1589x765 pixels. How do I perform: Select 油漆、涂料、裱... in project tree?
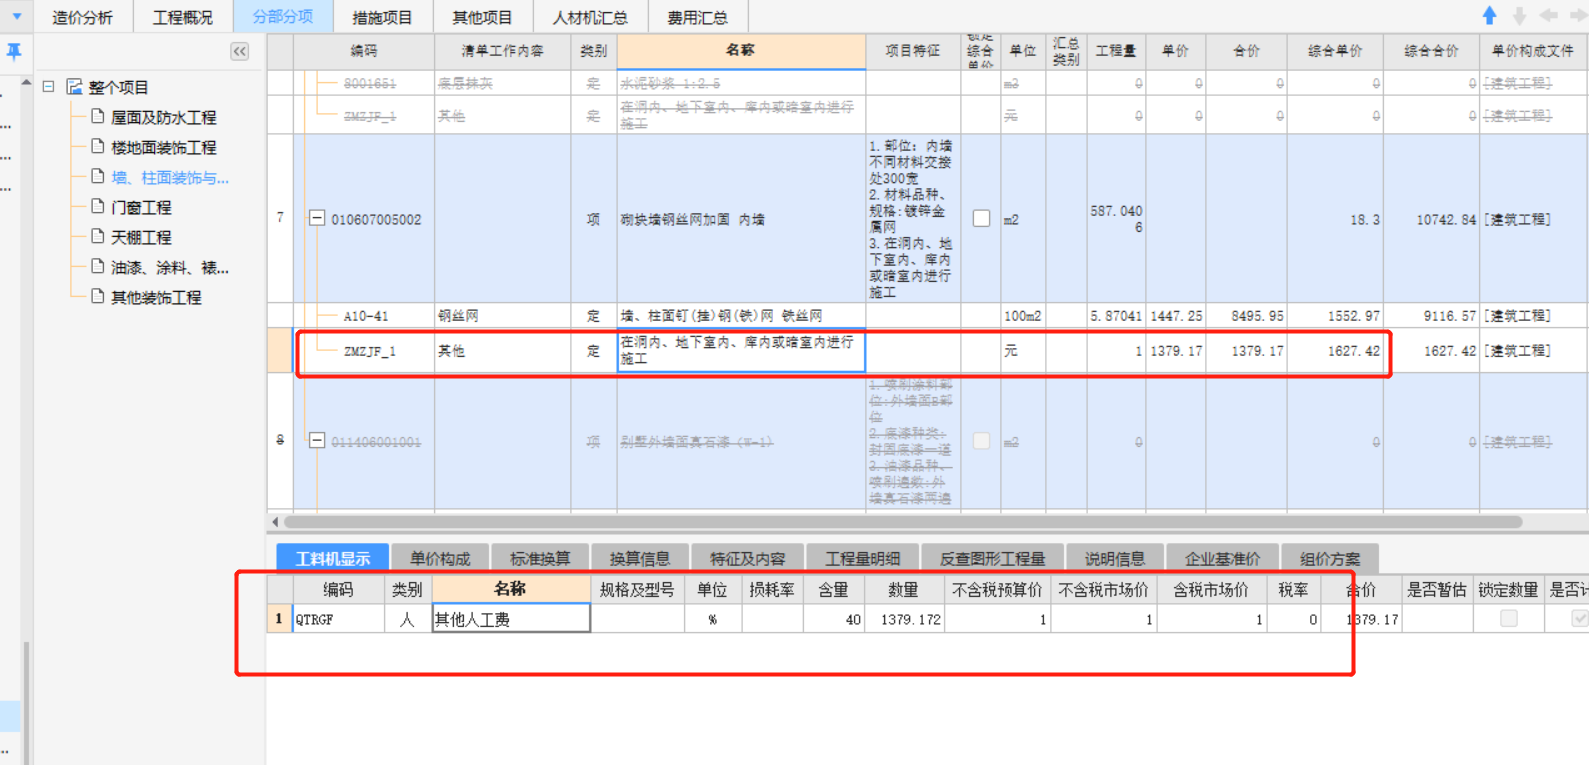[169, 267]
